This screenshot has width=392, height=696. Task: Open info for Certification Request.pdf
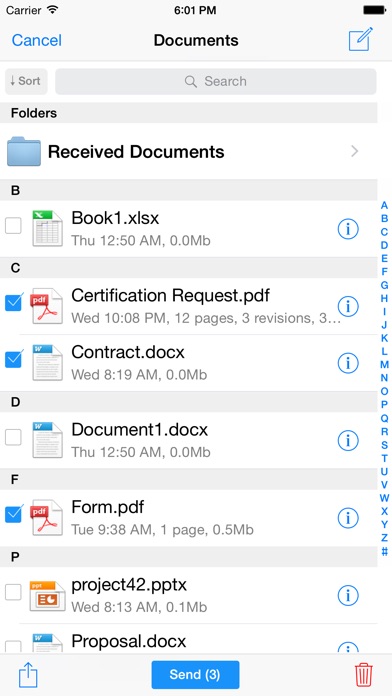[348, 306]
